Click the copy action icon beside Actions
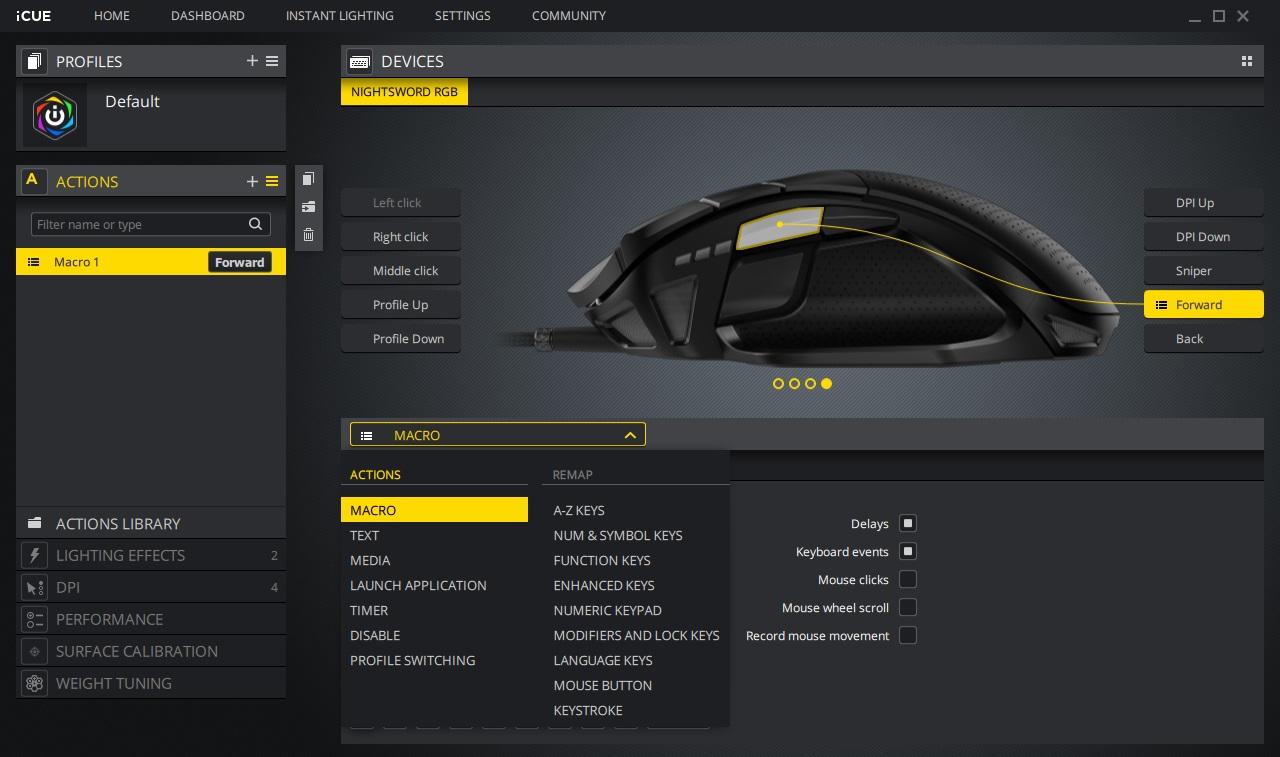This screenshot has height=757, width=1280. (308, 179)
